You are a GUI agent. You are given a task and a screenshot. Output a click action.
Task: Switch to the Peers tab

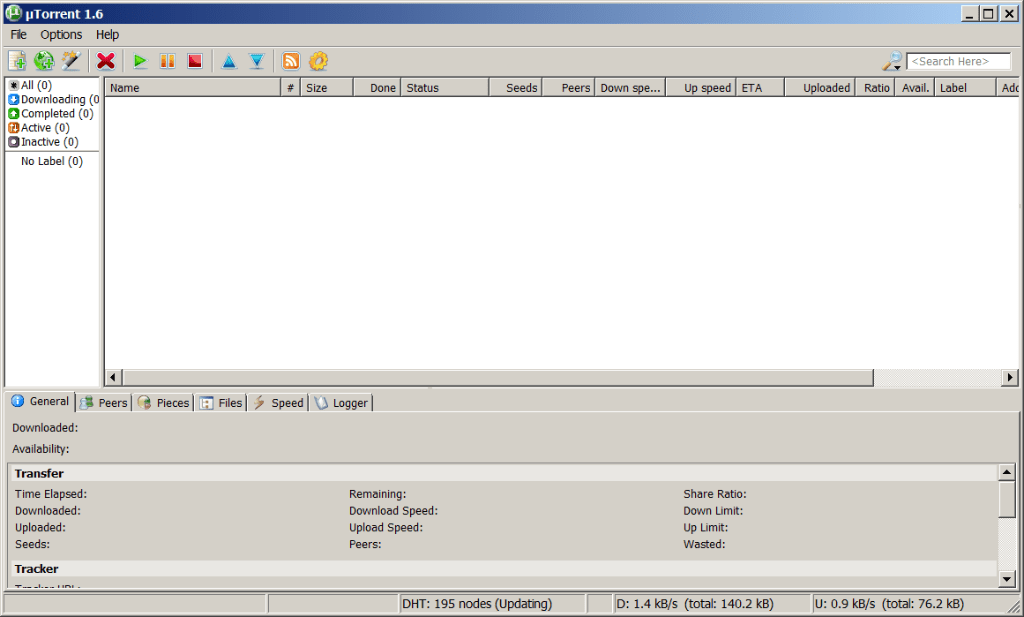[104, 402]
